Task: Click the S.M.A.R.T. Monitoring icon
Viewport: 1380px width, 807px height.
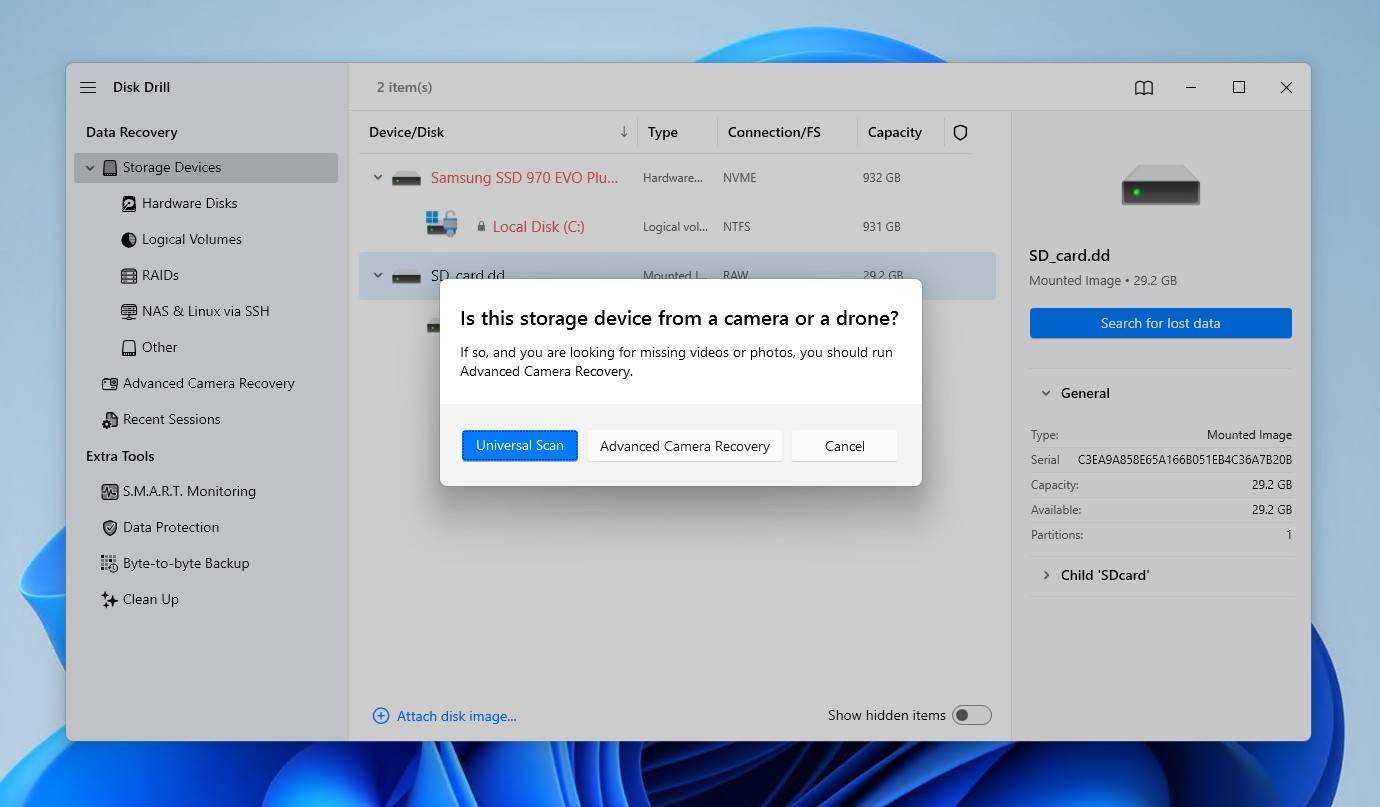Action: pyautogui.click(x=110, y=492)
